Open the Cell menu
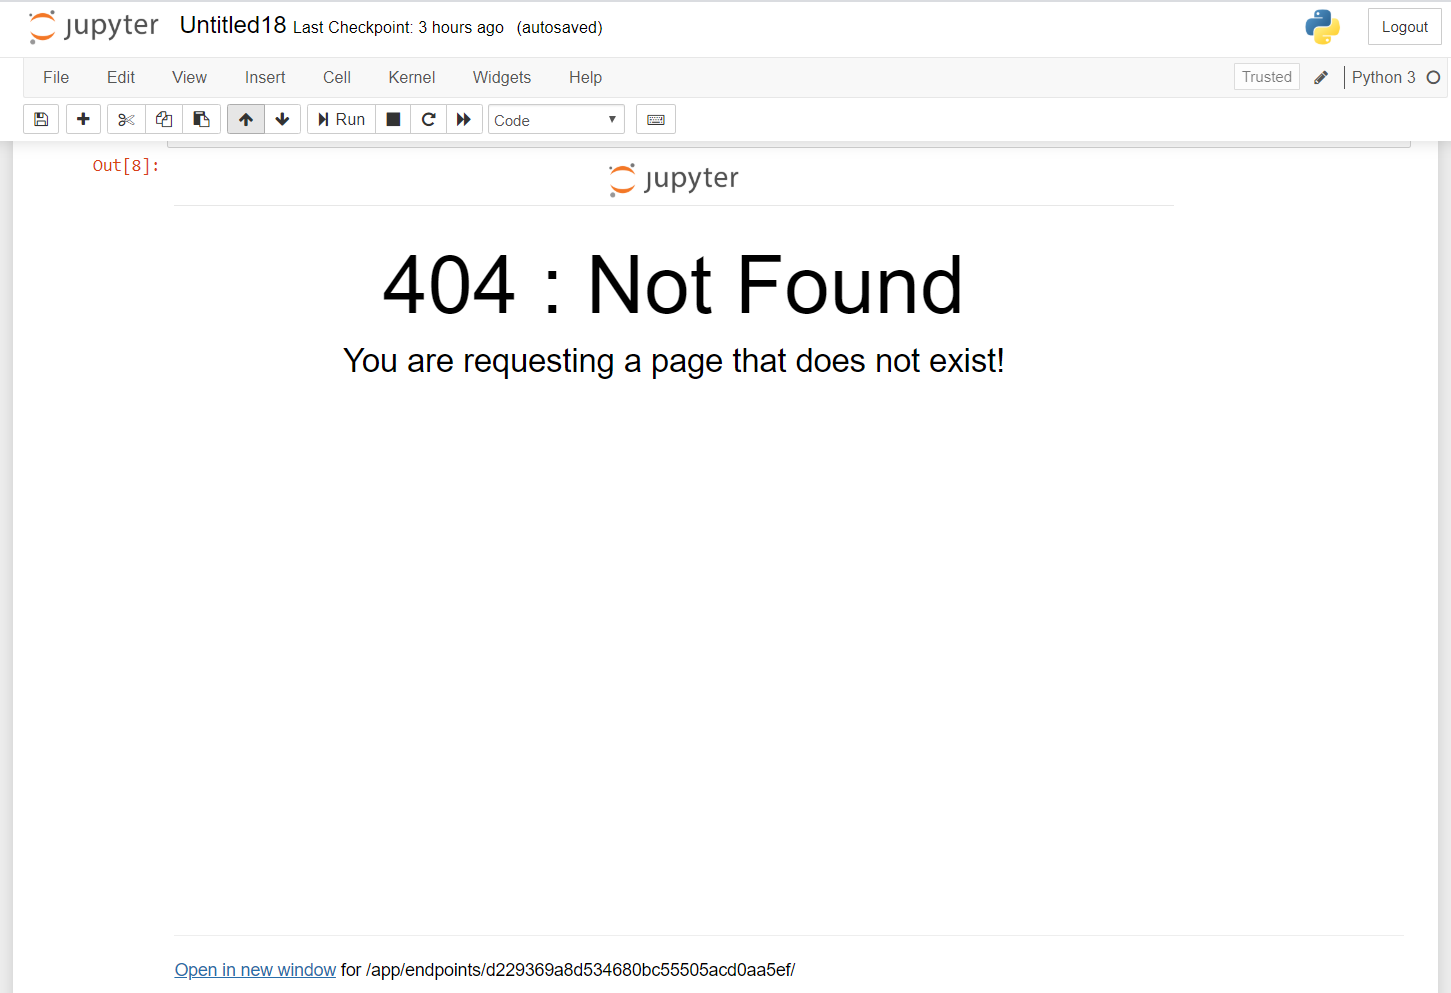The width and height of the screenshot is (1451, 993). (337, 77)
